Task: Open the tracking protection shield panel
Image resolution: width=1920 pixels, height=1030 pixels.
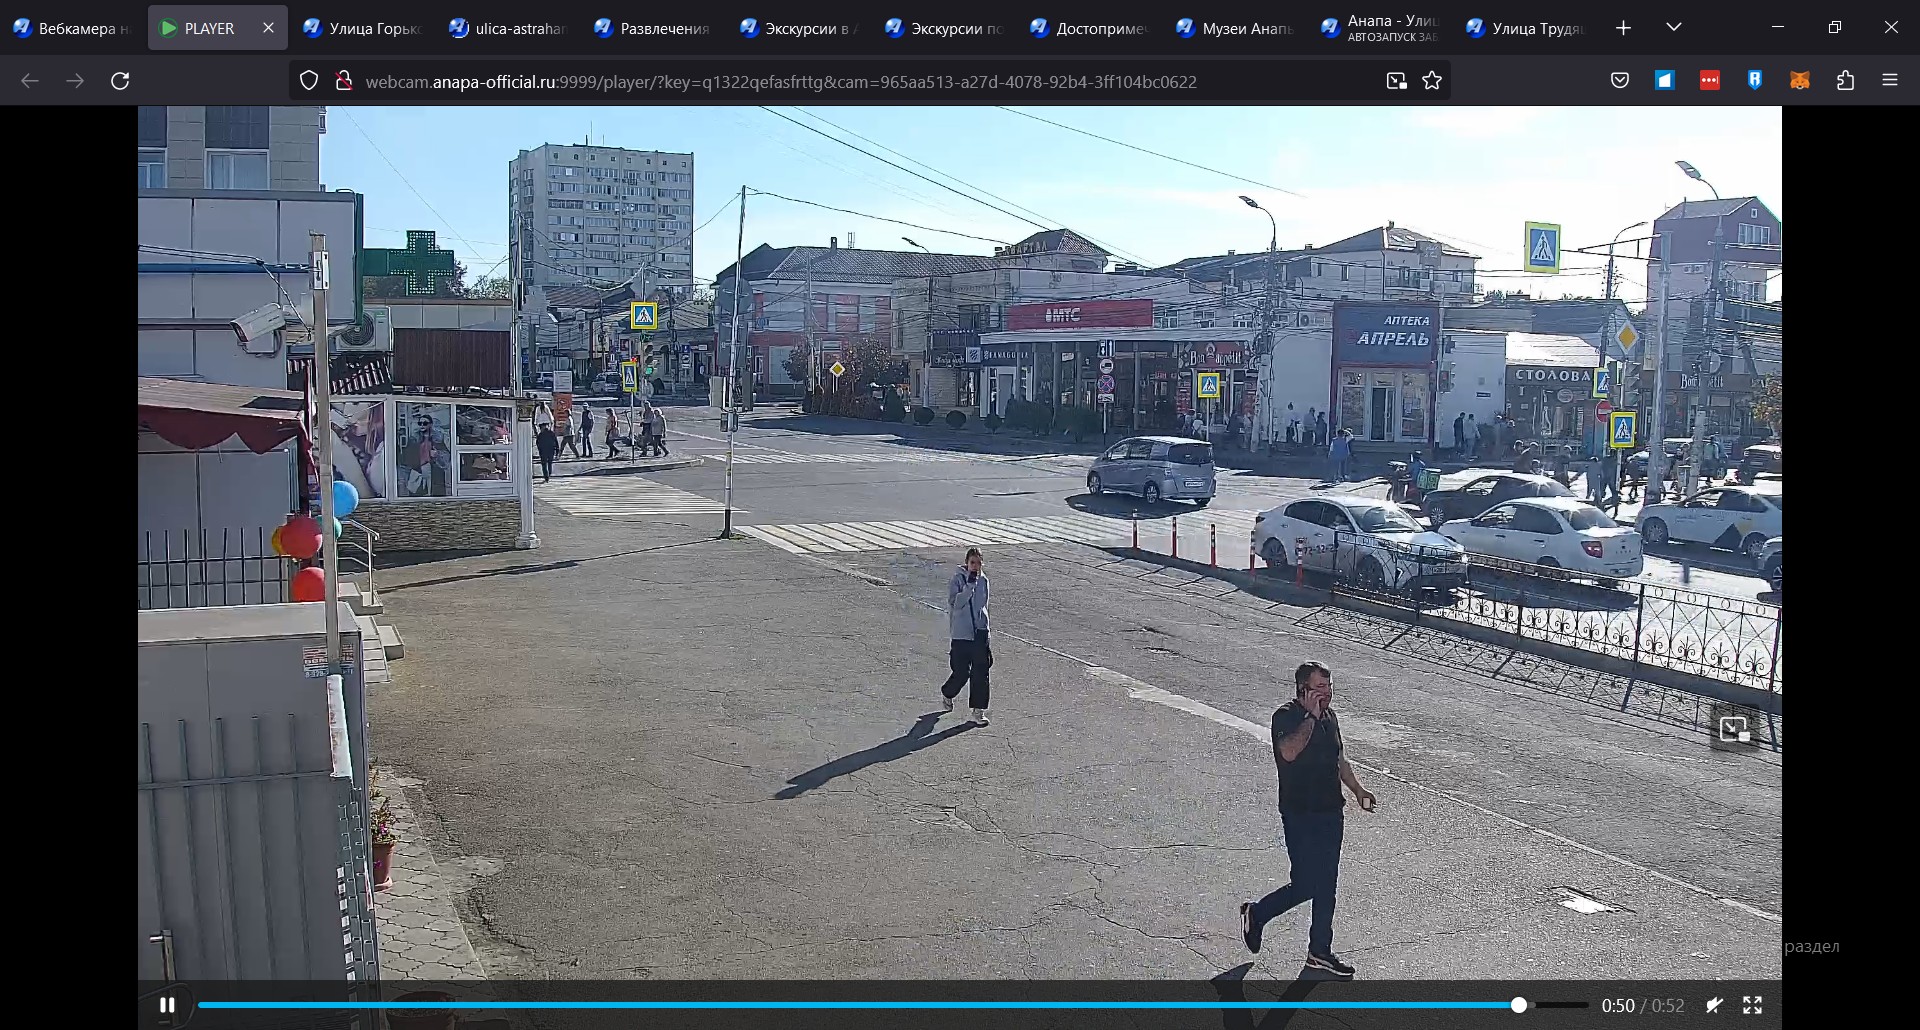Action: (x=308, y=80)
